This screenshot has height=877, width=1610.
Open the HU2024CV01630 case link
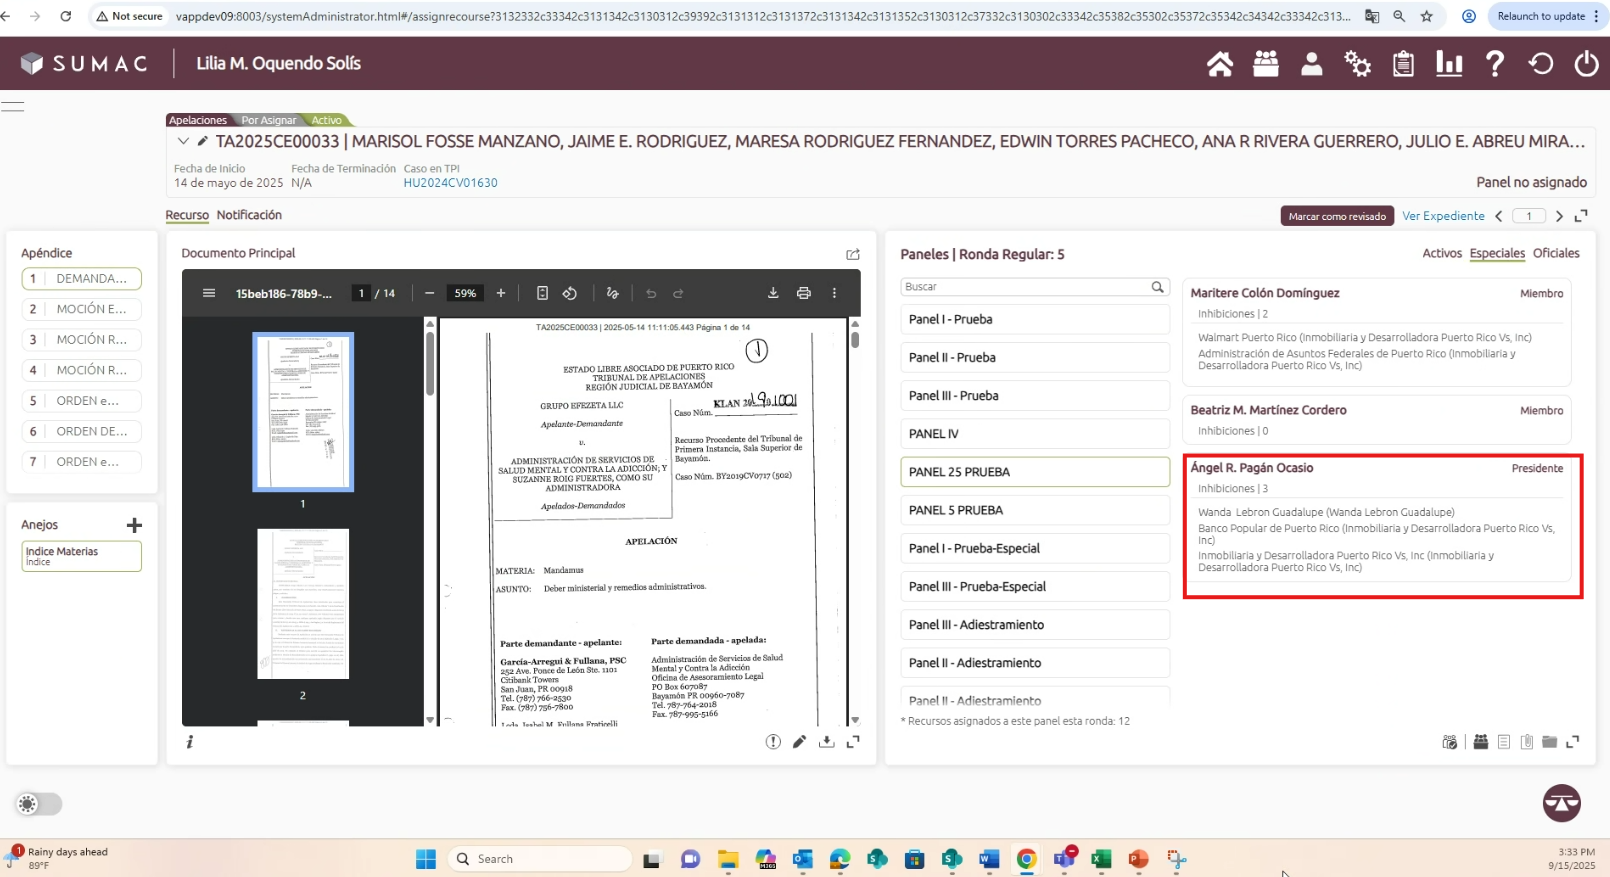(450, 183)
